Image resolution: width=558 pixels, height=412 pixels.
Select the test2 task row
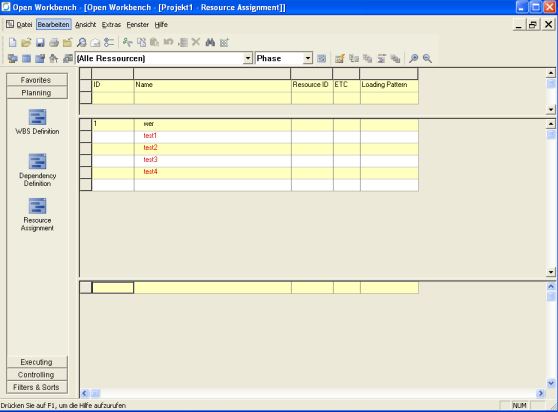click(255, 148)
